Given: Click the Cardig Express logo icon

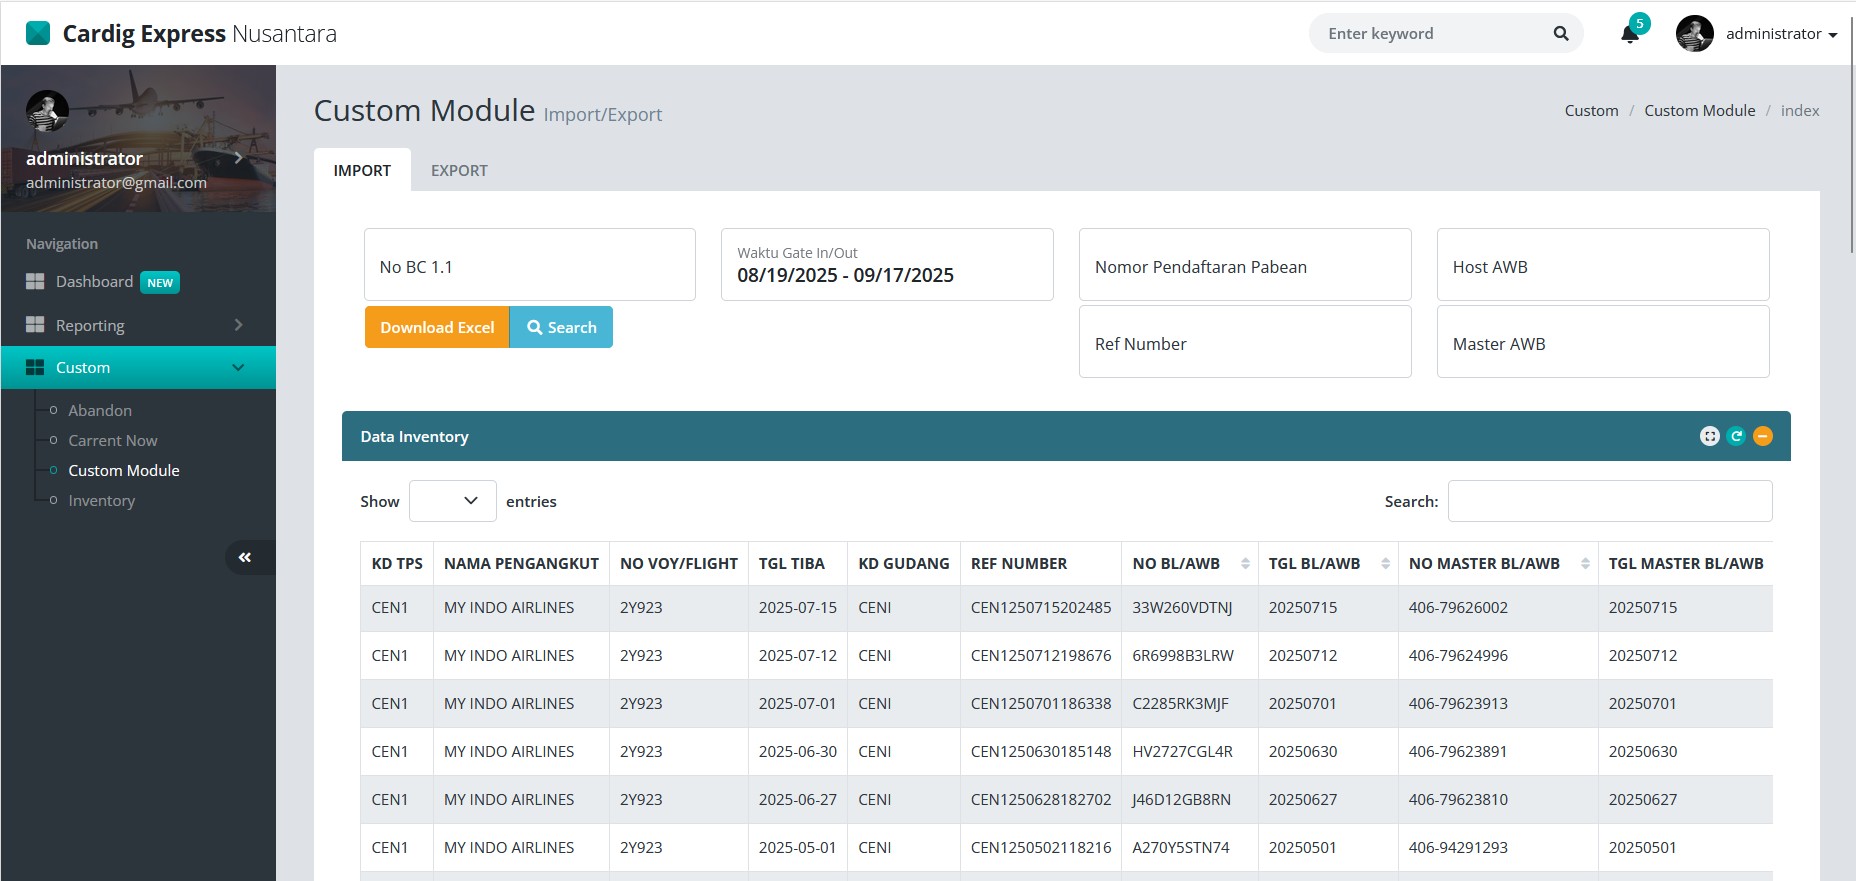Looking at the screenshot, I should point(38,34).
